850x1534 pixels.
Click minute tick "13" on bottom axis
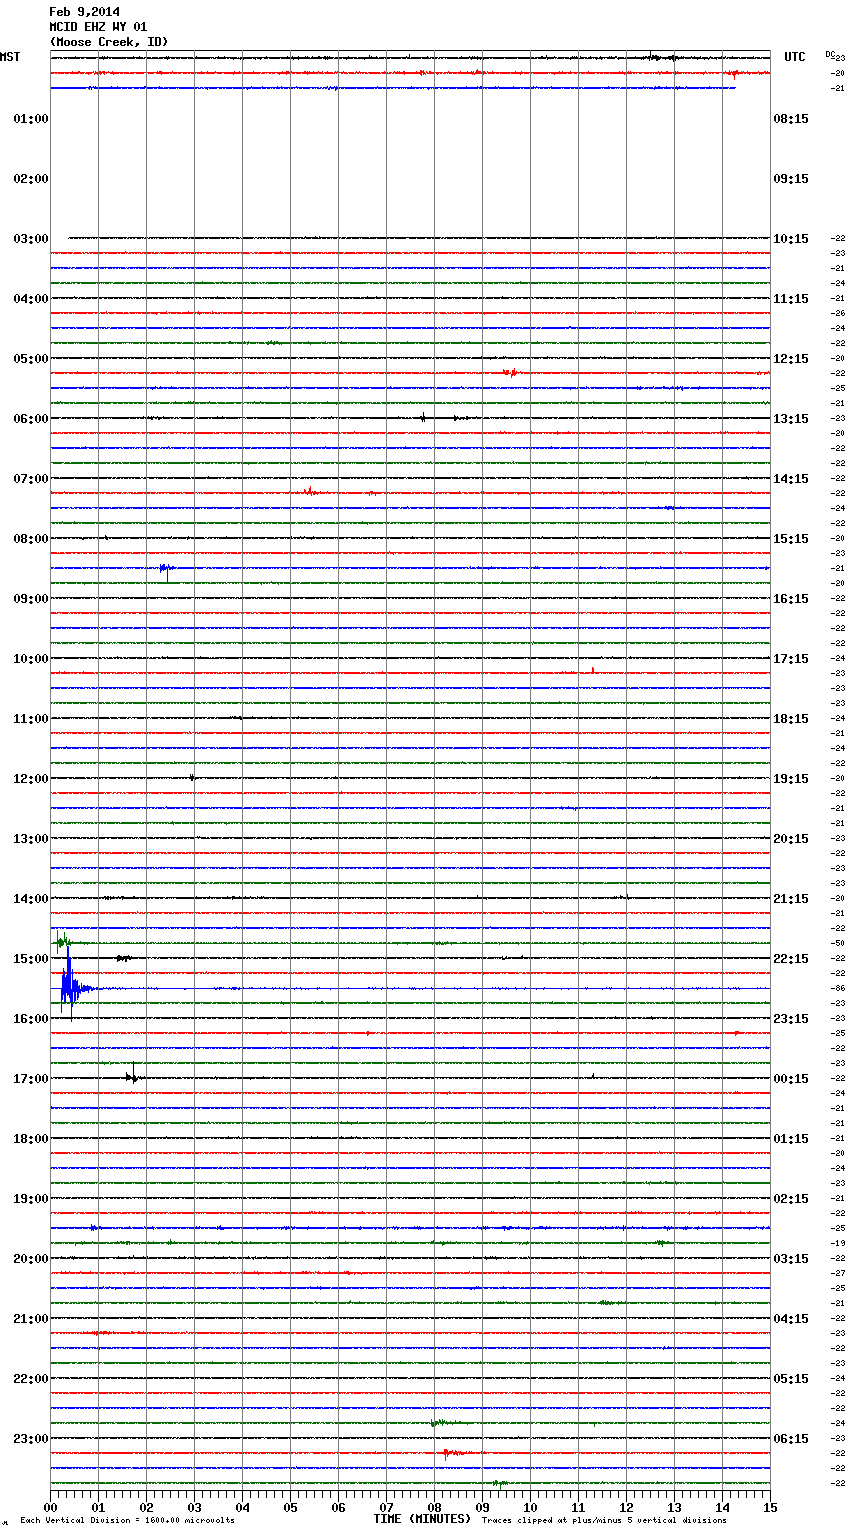click(674, 1507)
